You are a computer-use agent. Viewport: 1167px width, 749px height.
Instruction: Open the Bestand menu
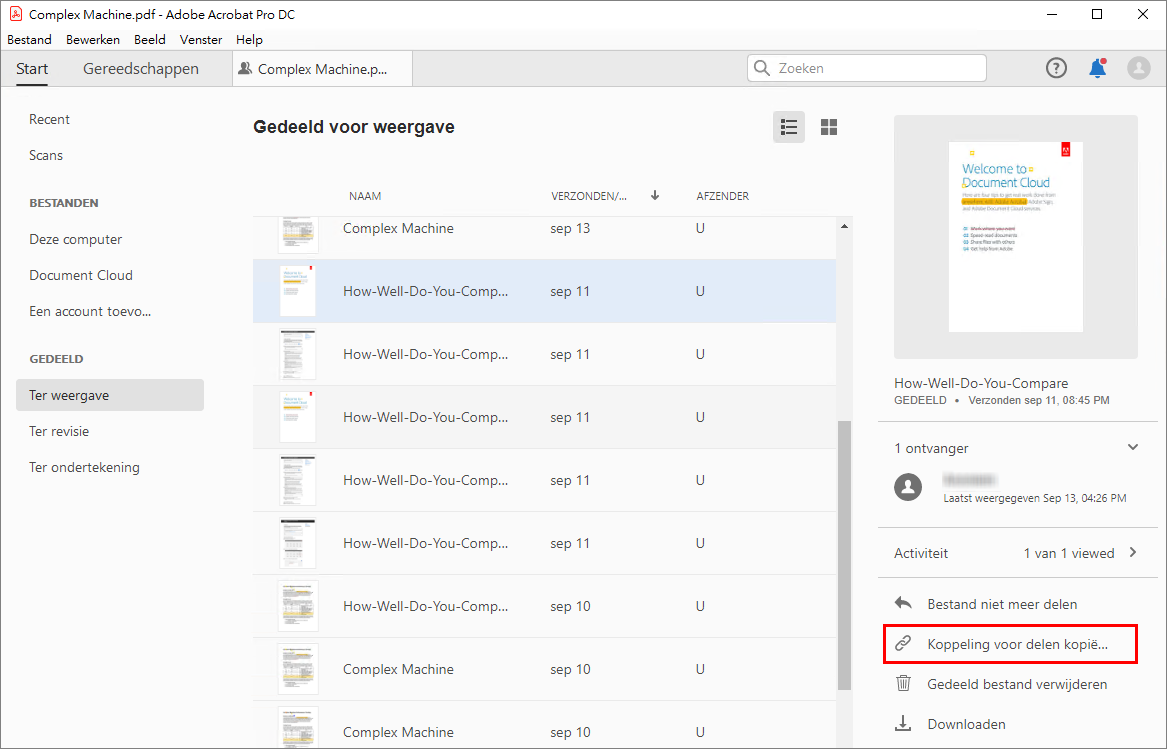coord(29,39)
